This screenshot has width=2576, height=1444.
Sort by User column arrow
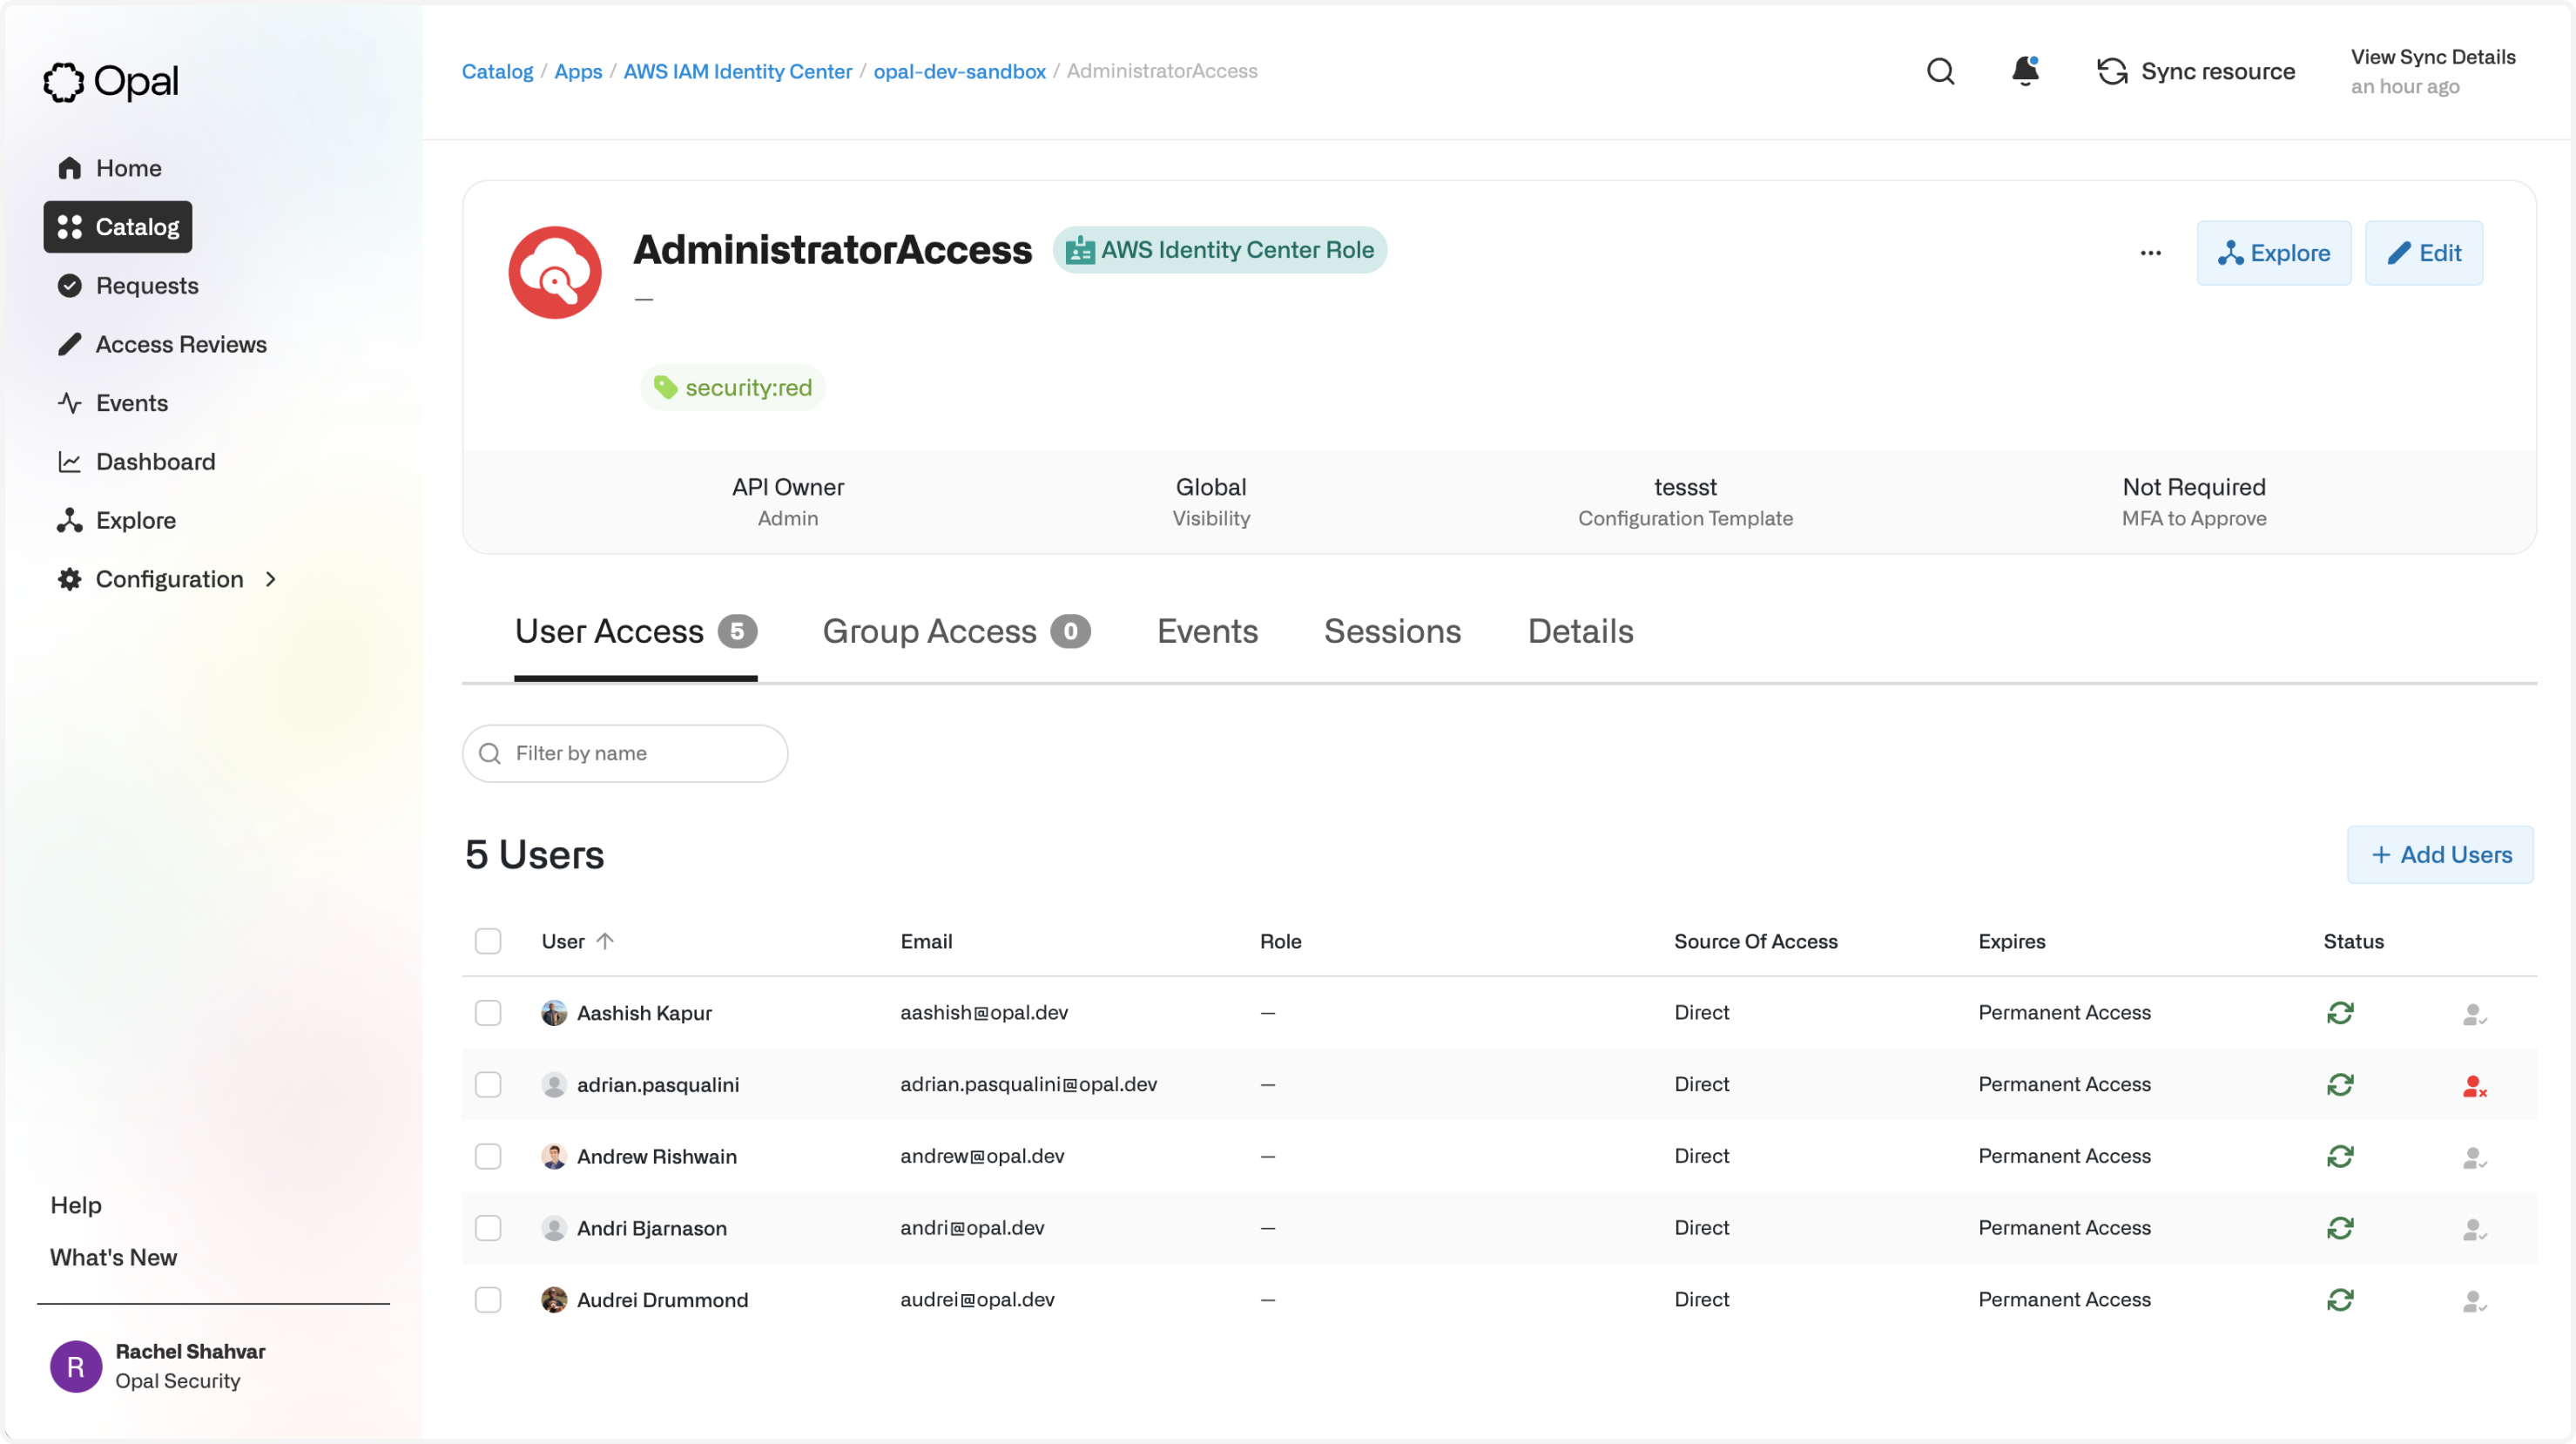coord(605,941)
